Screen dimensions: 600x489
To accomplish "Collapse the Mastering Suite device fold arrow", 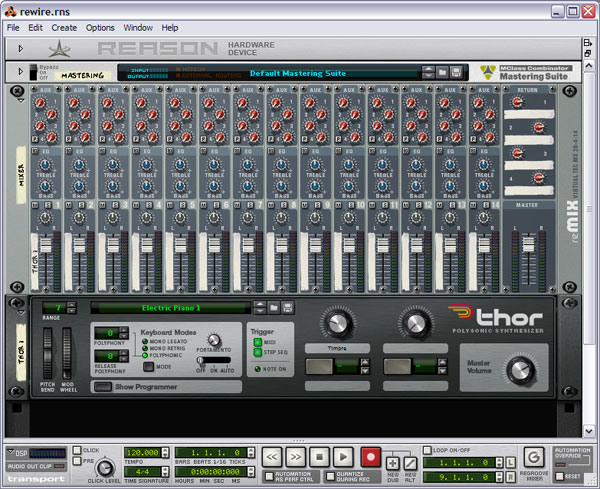I will pyautogui.click(x=21, y=72).
